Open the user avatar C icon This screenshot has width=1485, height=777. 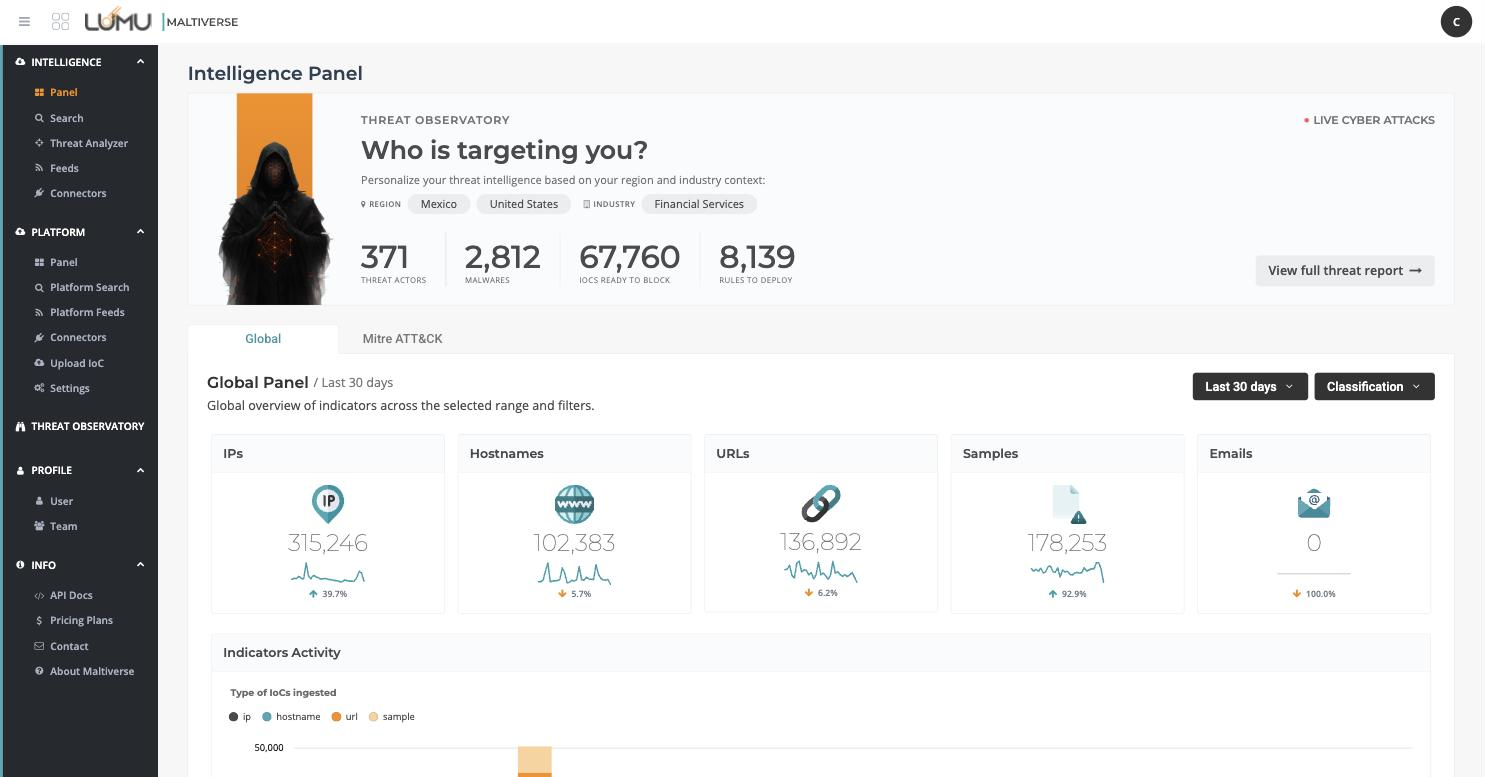1456,21
